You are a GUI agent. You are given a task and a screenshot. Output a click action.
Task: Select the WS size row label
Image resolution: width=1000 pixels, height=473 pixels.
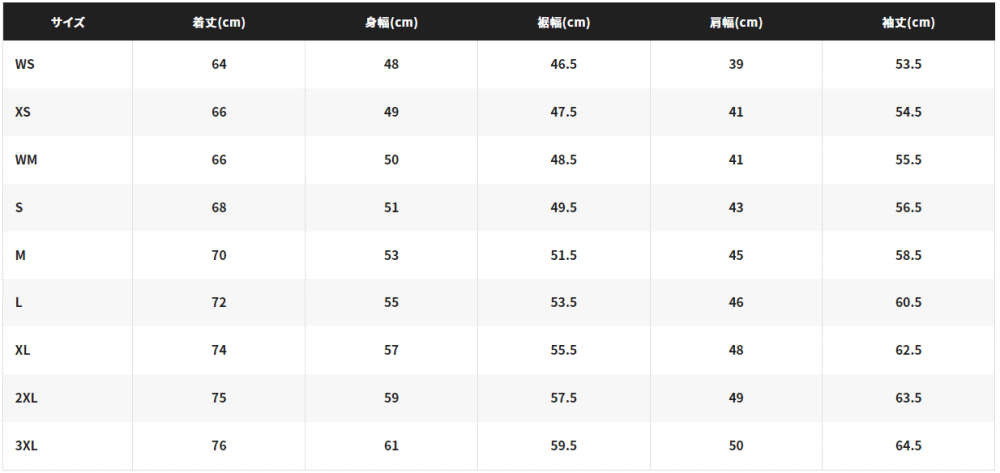click(x=25, y=64)
